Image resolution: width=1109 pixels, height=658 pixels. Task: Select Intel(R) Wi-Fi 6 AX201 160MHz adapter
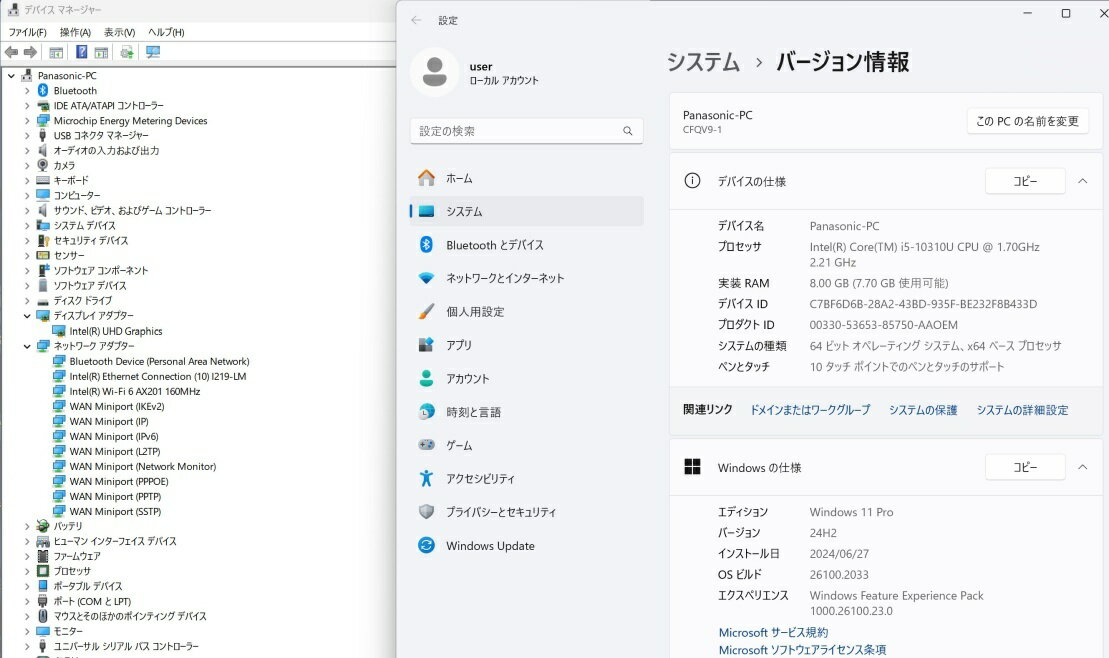(x=134, y=391)
